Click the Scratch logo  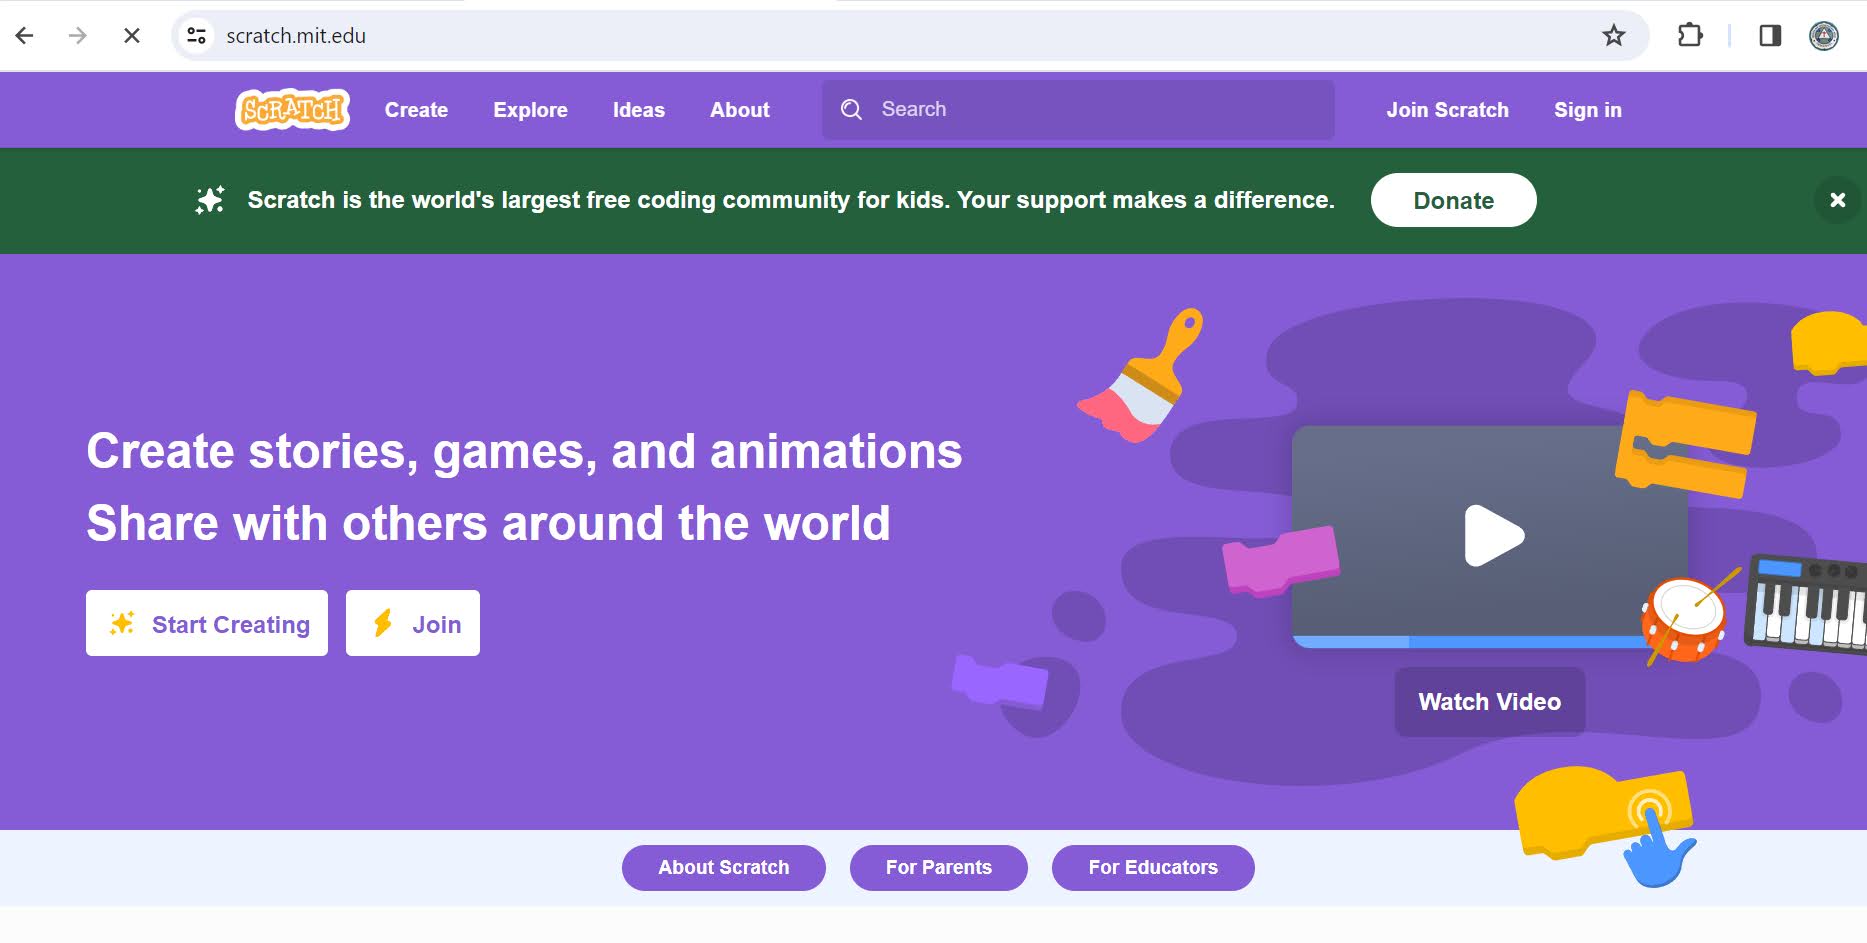point(292,109)
